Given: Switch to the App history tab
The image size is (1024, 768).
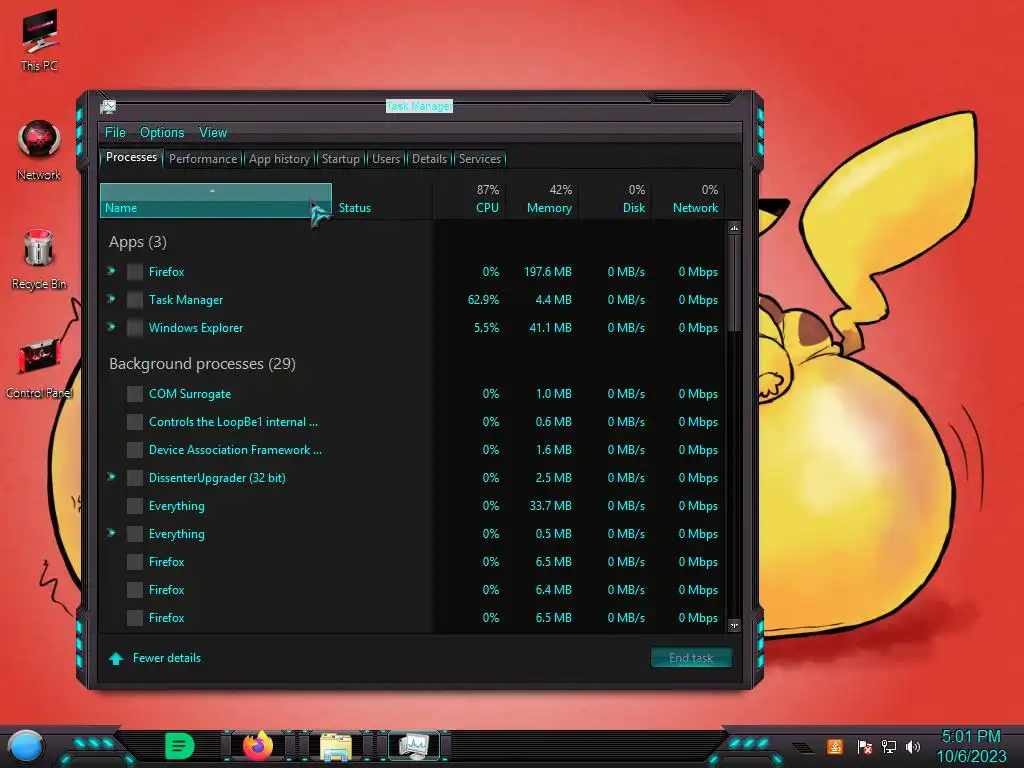Looking at the screenshot, I should click(x=280, y=159).
